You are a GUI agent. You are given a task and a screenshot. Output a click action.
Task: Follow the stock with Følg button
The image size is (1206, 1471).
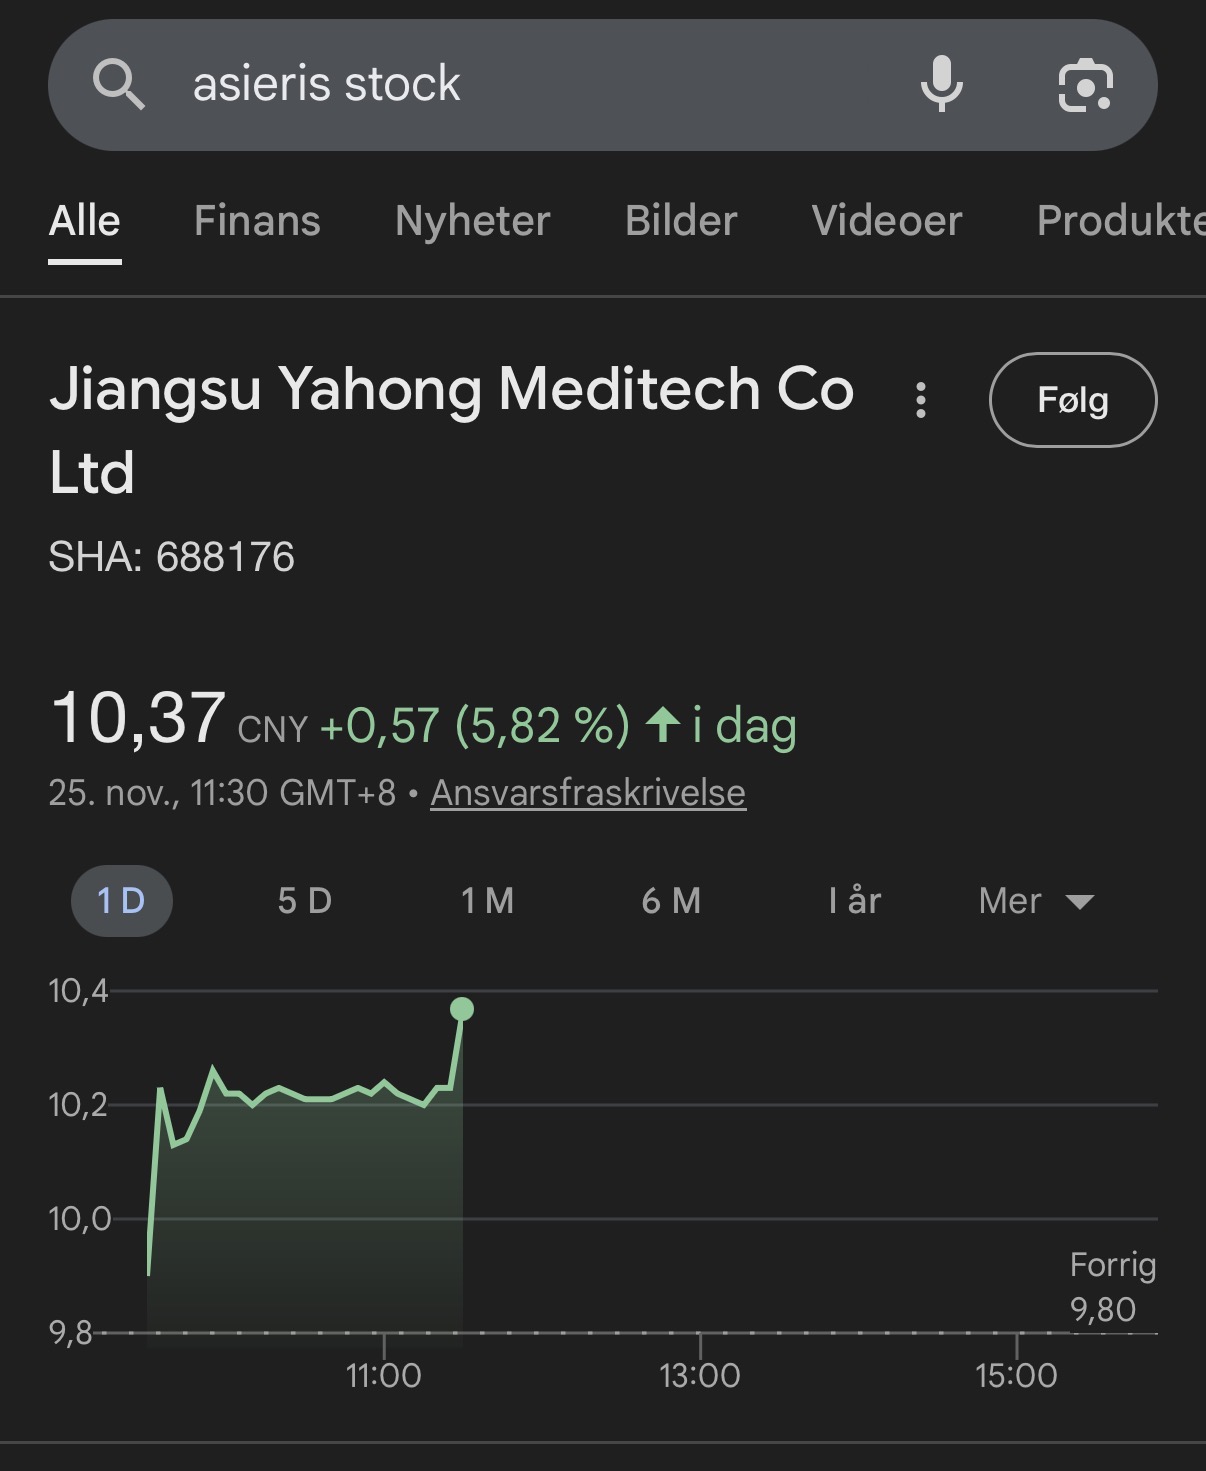(1072, 400)
